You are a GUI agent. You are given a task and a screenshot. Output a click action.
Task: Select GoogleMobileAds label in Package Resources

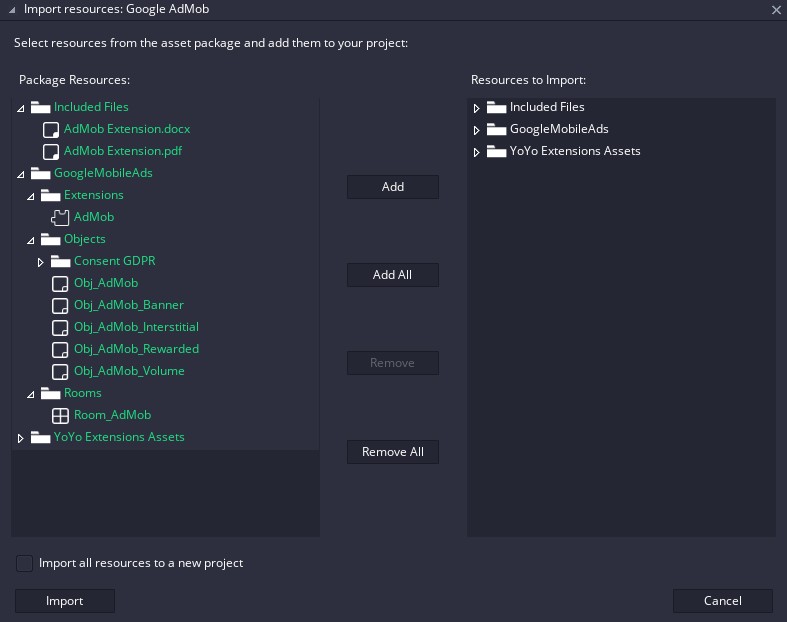click(x=103, y=173)
